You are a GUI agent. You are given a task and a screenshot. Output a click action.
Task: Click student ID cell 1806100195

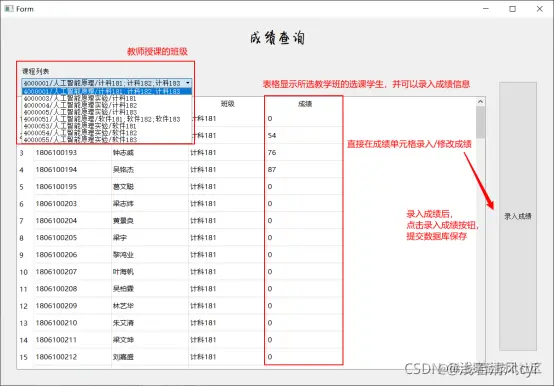(x=72, y=186)
